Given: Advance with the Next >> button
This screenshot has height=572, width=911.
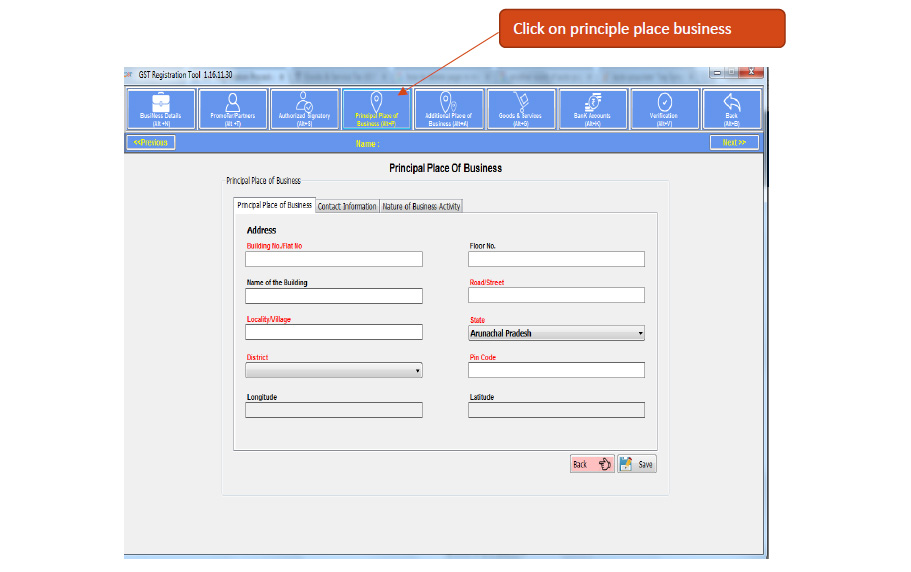Looking at the screenshot, I should tap(734, 142).
